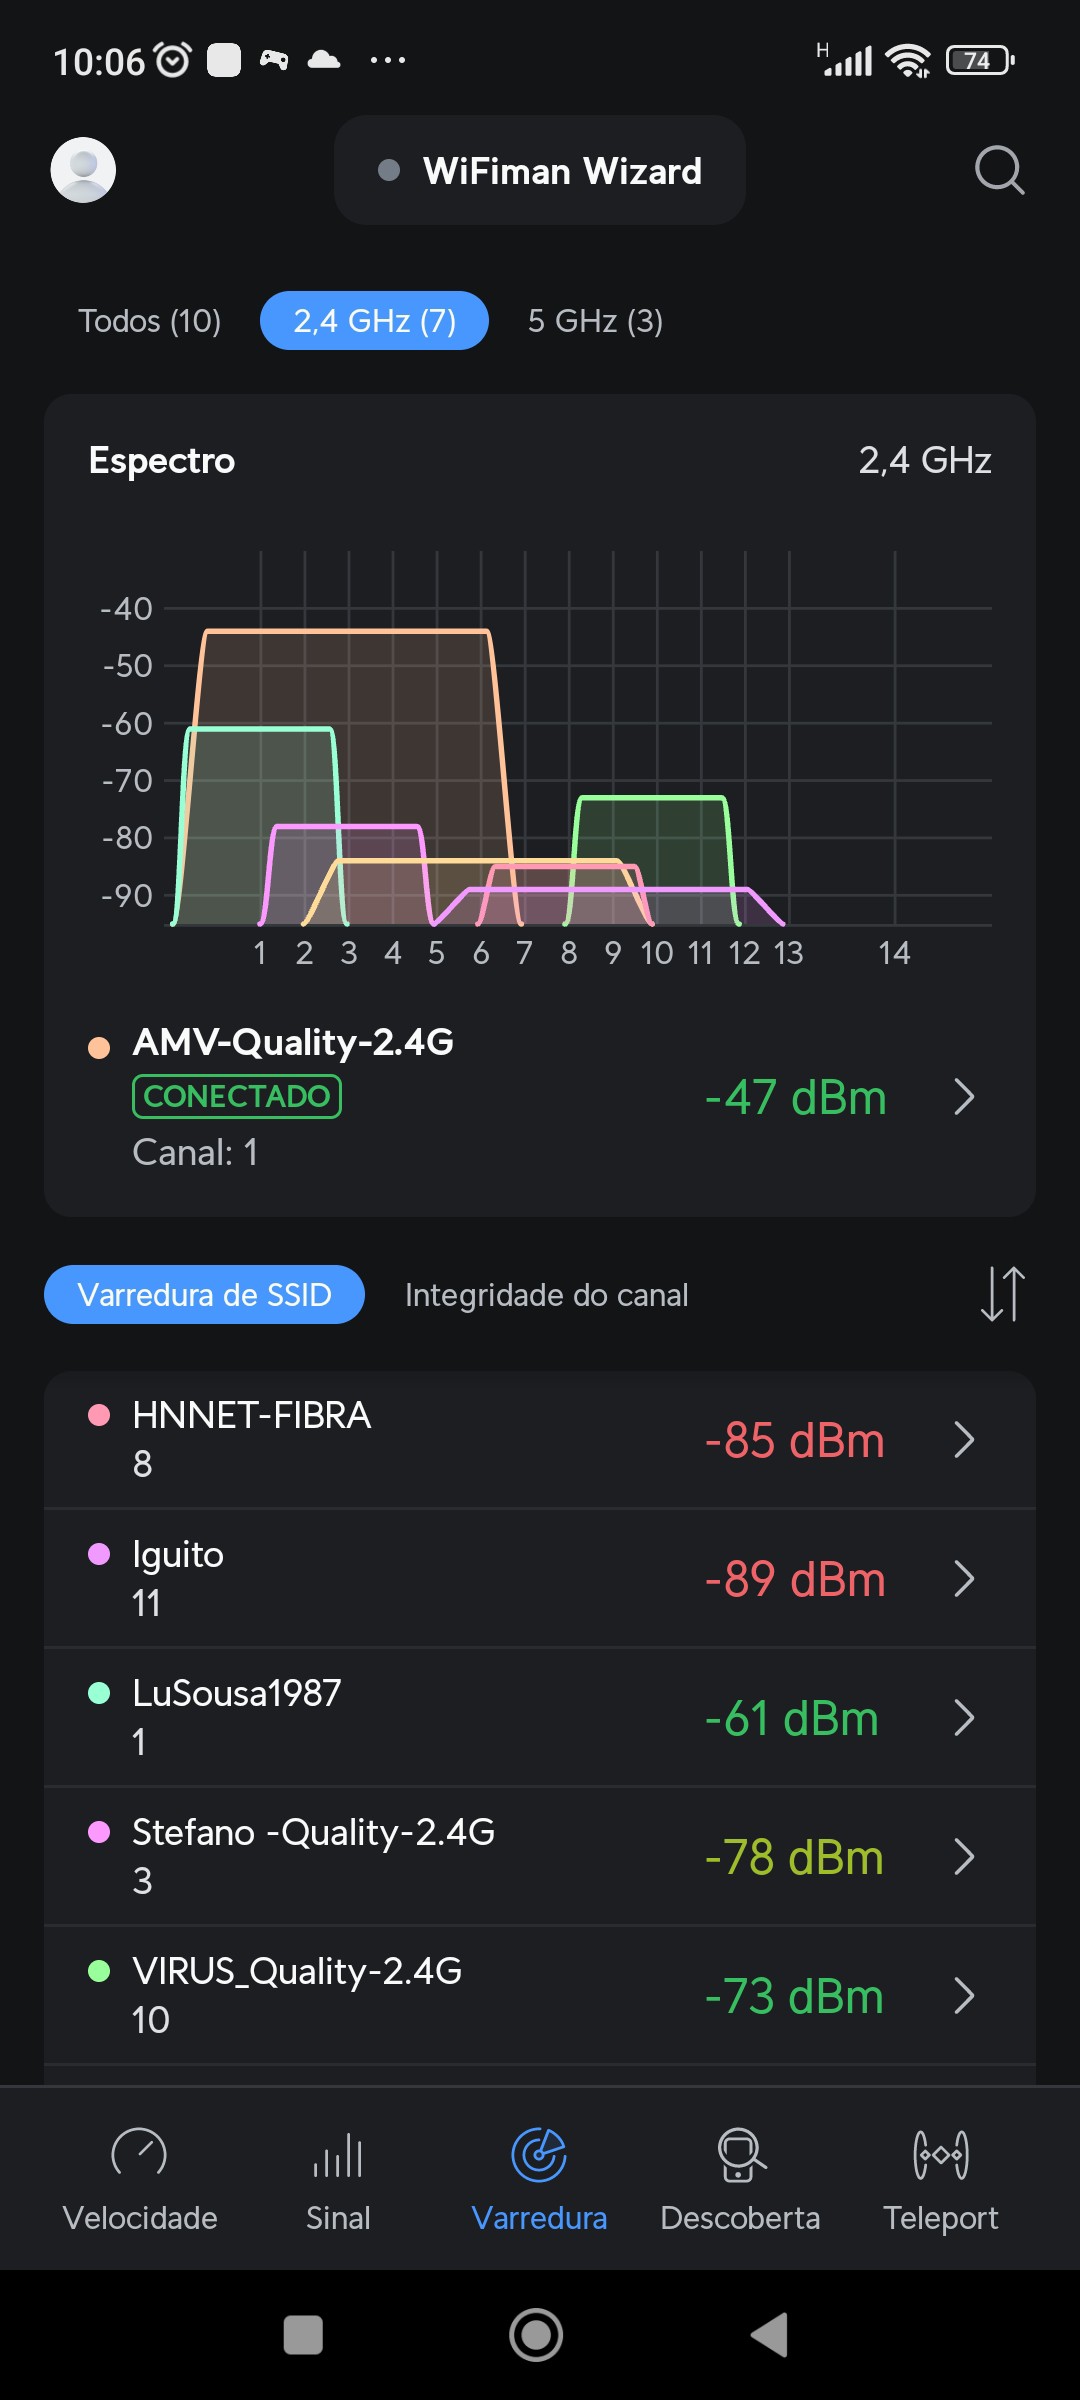Select the Varredura de SSID tab

204,1295
